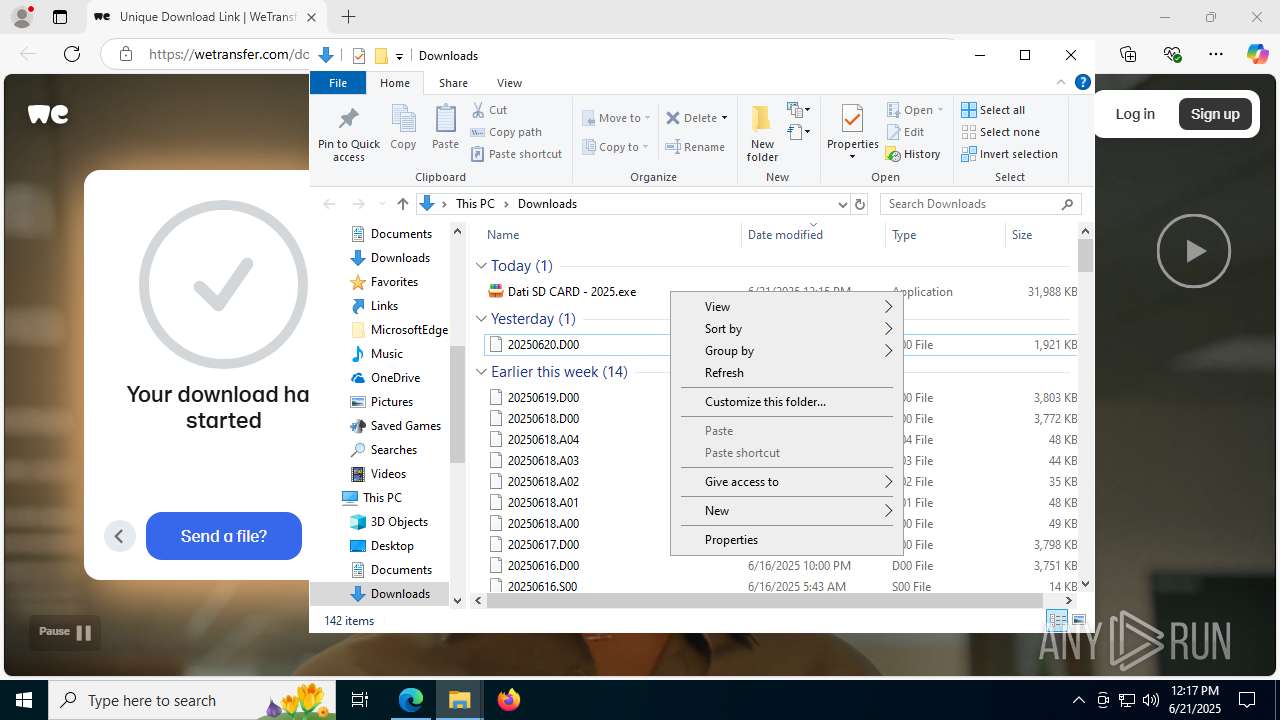Click the Rename ribbon button
This screenshot has width=1280, height=720.
tap(696, 147)
